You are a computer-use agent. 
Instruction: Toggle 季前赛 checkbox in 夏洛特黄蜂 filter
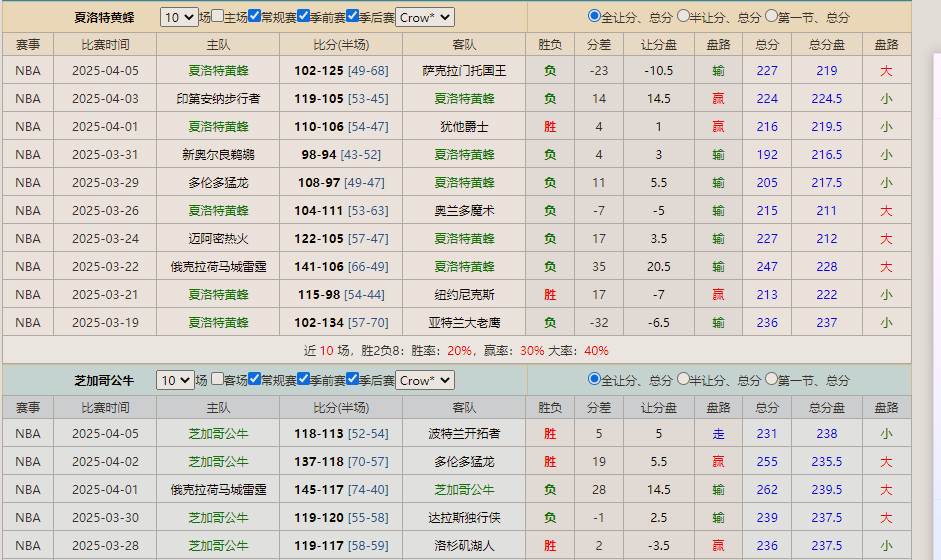pos(304,17)
